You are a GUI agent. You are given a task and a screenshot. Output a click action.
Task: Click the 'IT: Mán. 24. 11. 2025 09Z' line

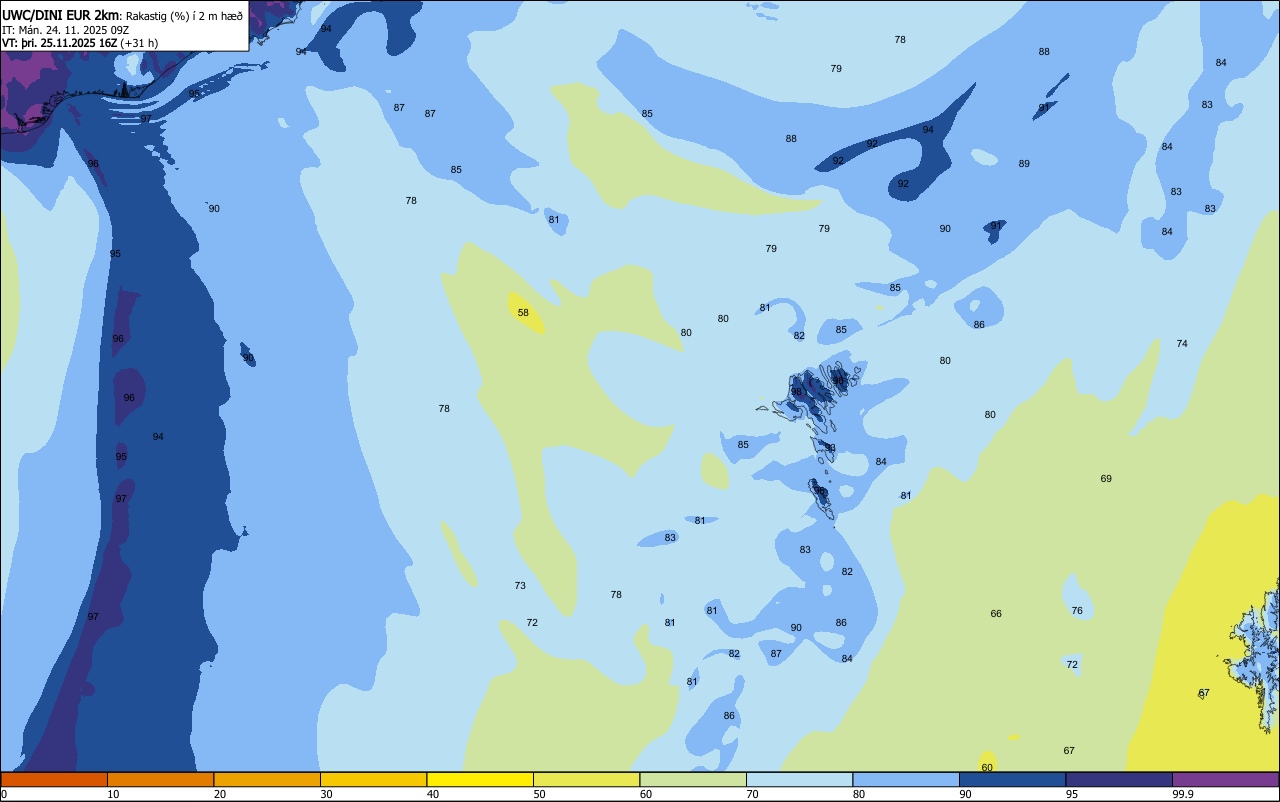click(x=66, y=30)
